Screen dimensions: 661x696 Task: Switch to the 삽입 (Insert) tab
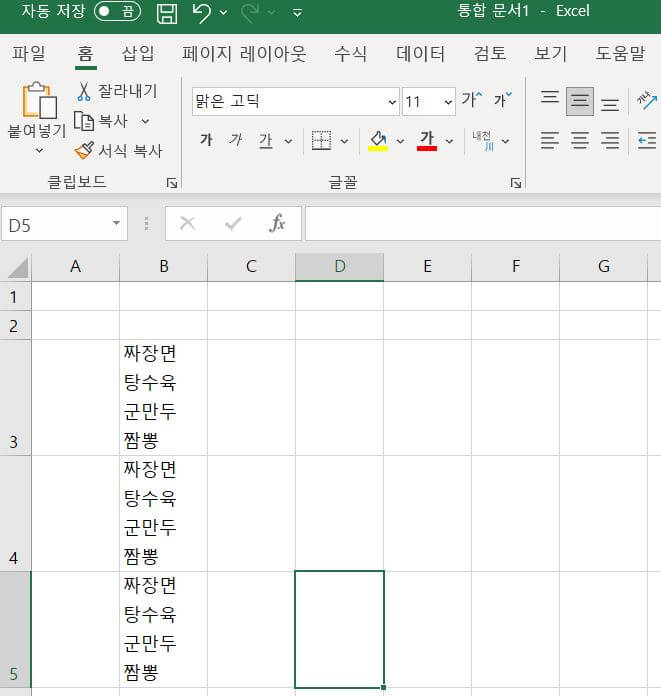pos(138,54)
